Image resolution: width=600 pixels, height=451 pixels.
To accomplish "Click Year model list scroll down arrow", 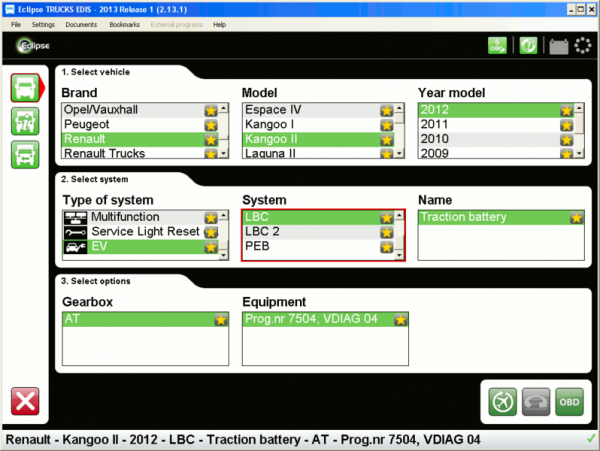I will pos(579,153).
